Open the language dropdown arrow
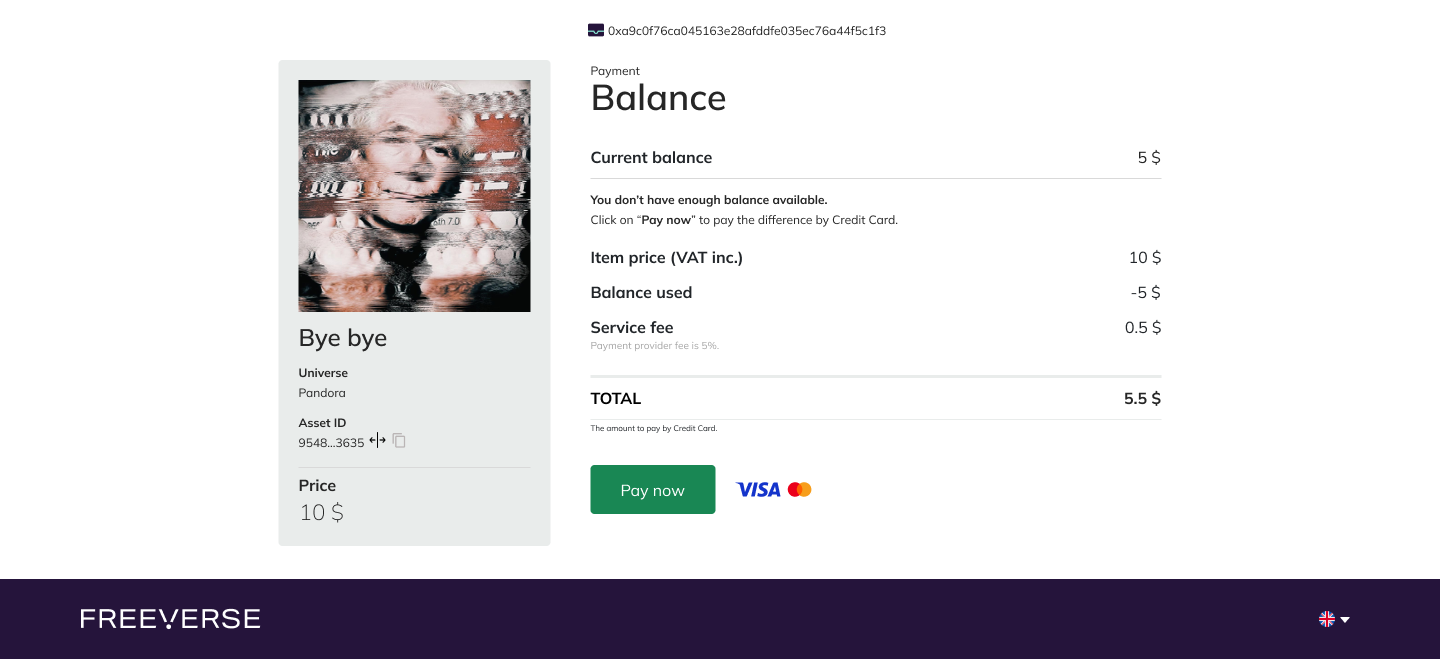The image size is (1440, 659). (x=1345, y=620)
